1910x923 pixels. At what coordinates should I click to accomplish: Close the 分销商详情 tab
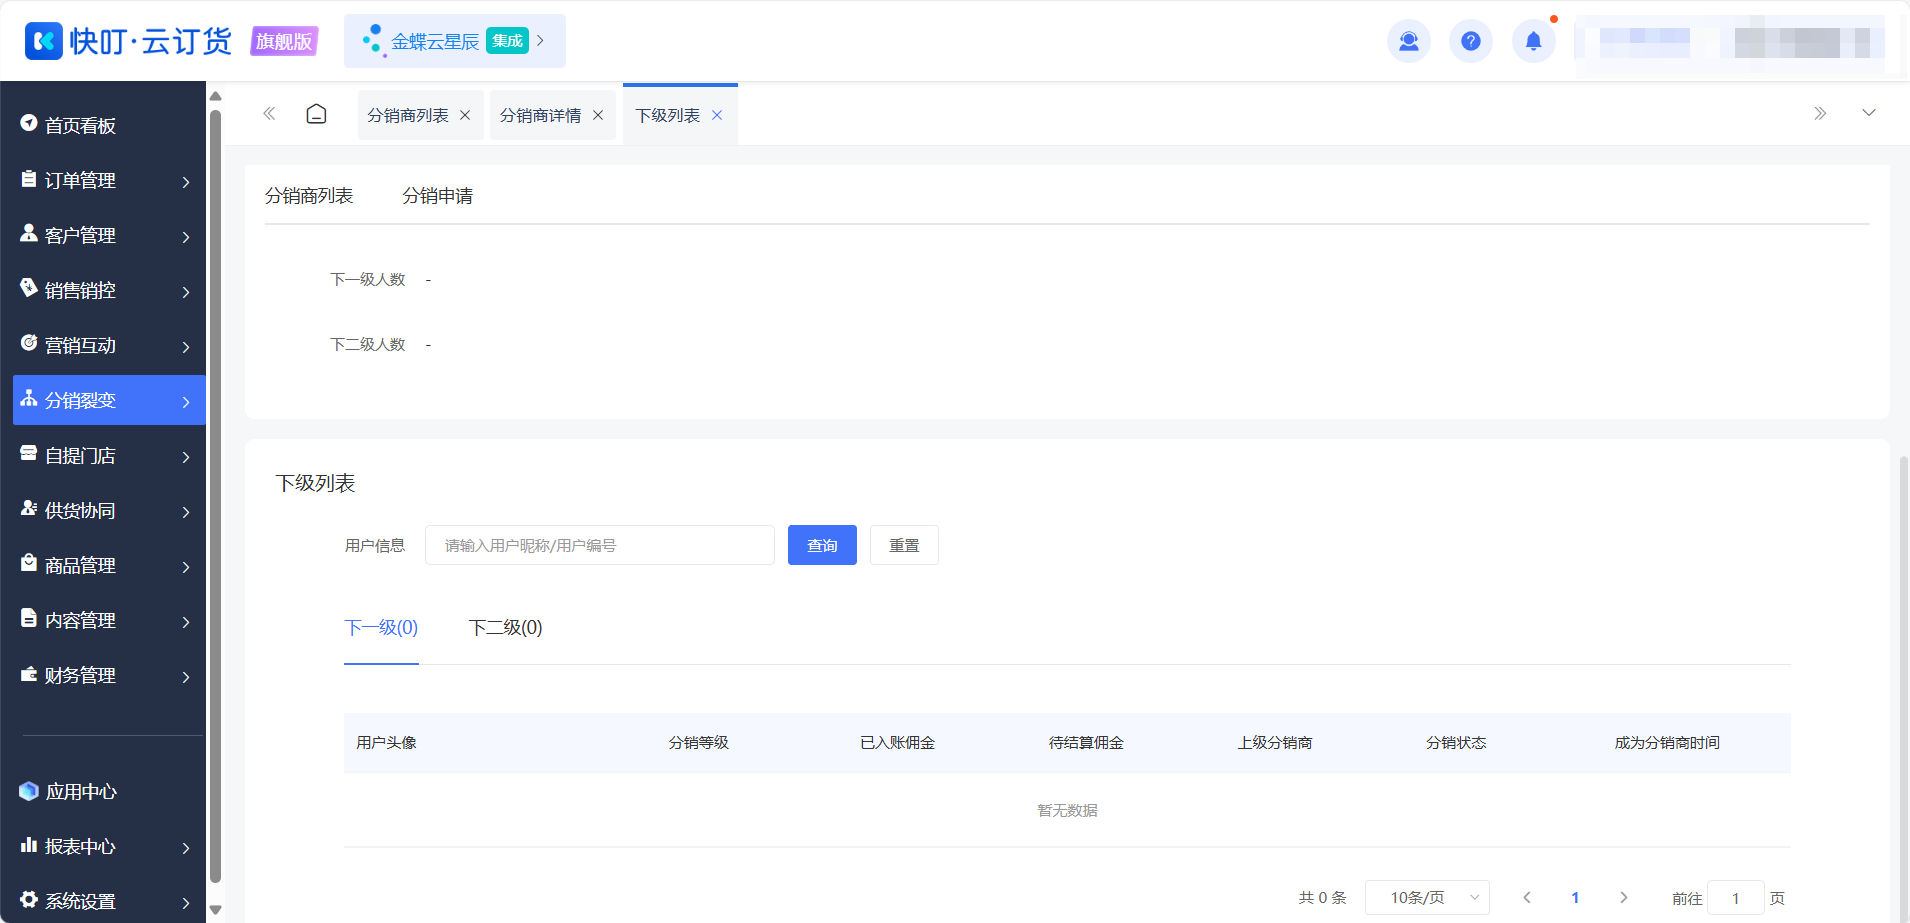(598, 115)
